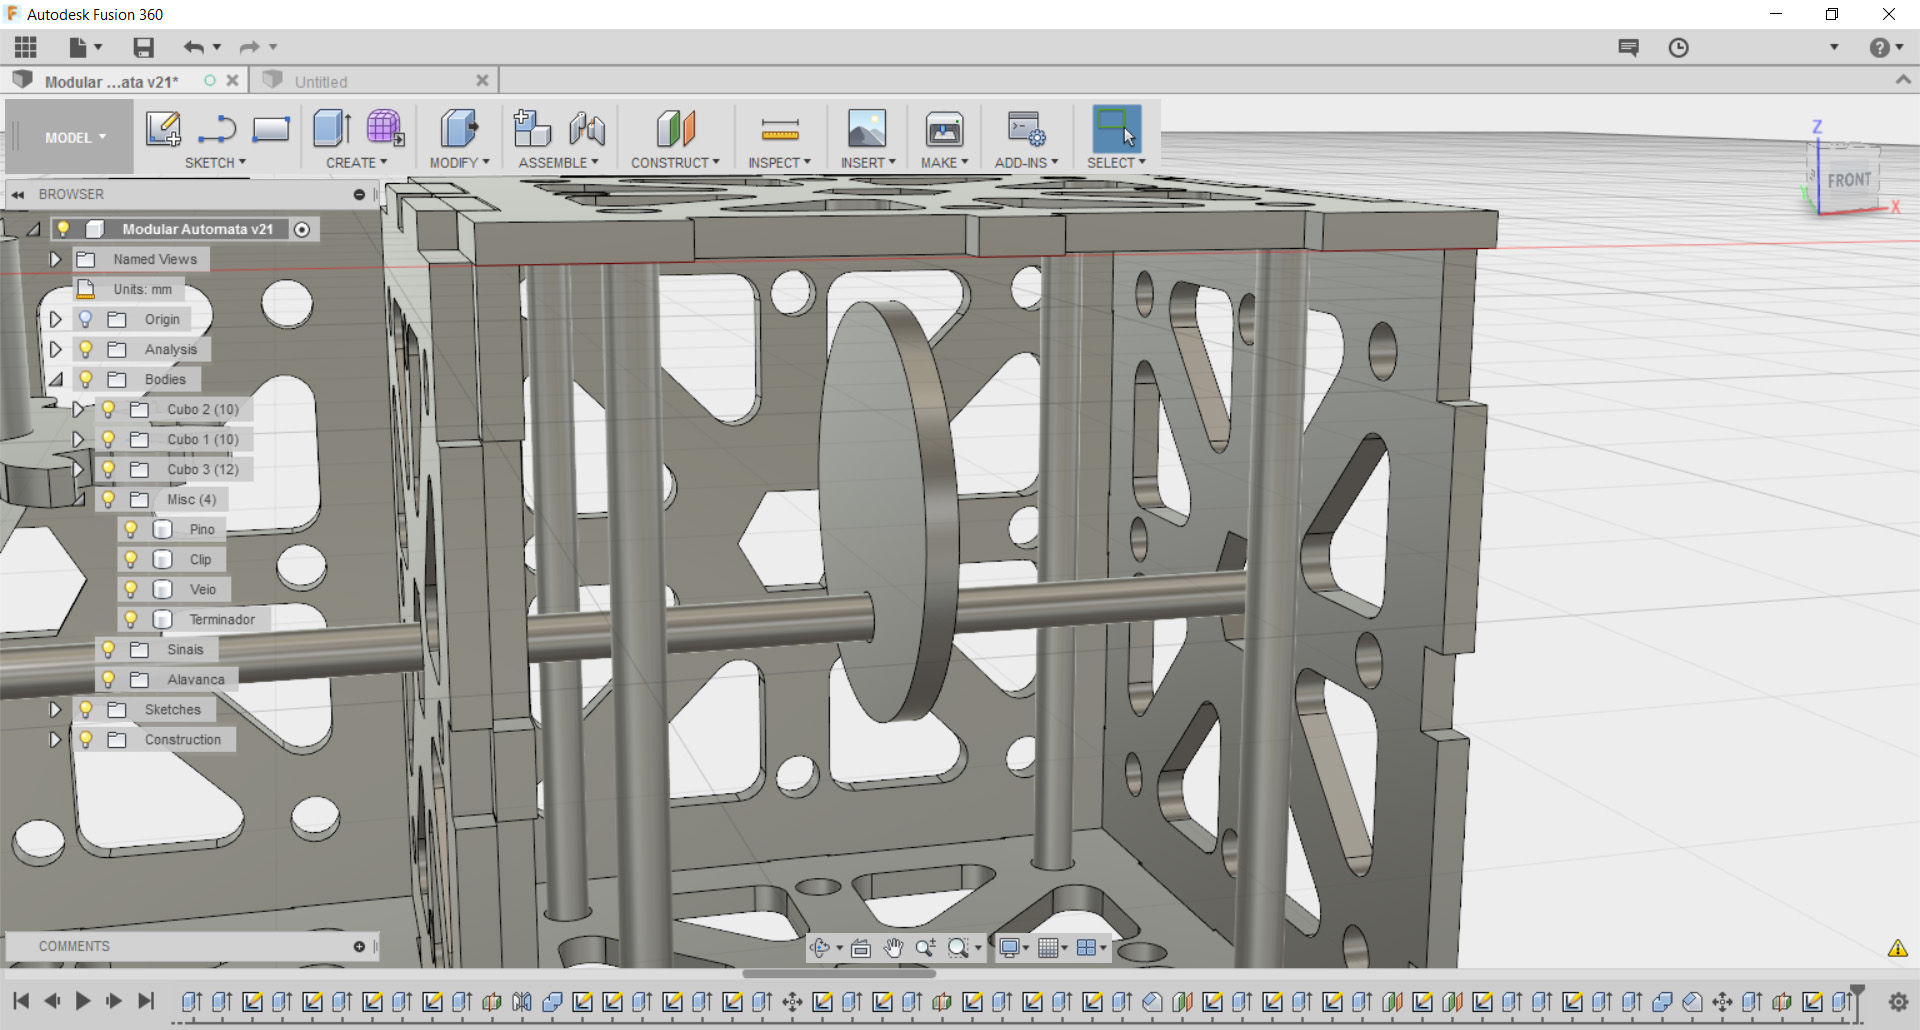This screenshot has width=1920, height=1030.
Task: Toggle visibility of the Sketches folder
Action: (86, 709)
